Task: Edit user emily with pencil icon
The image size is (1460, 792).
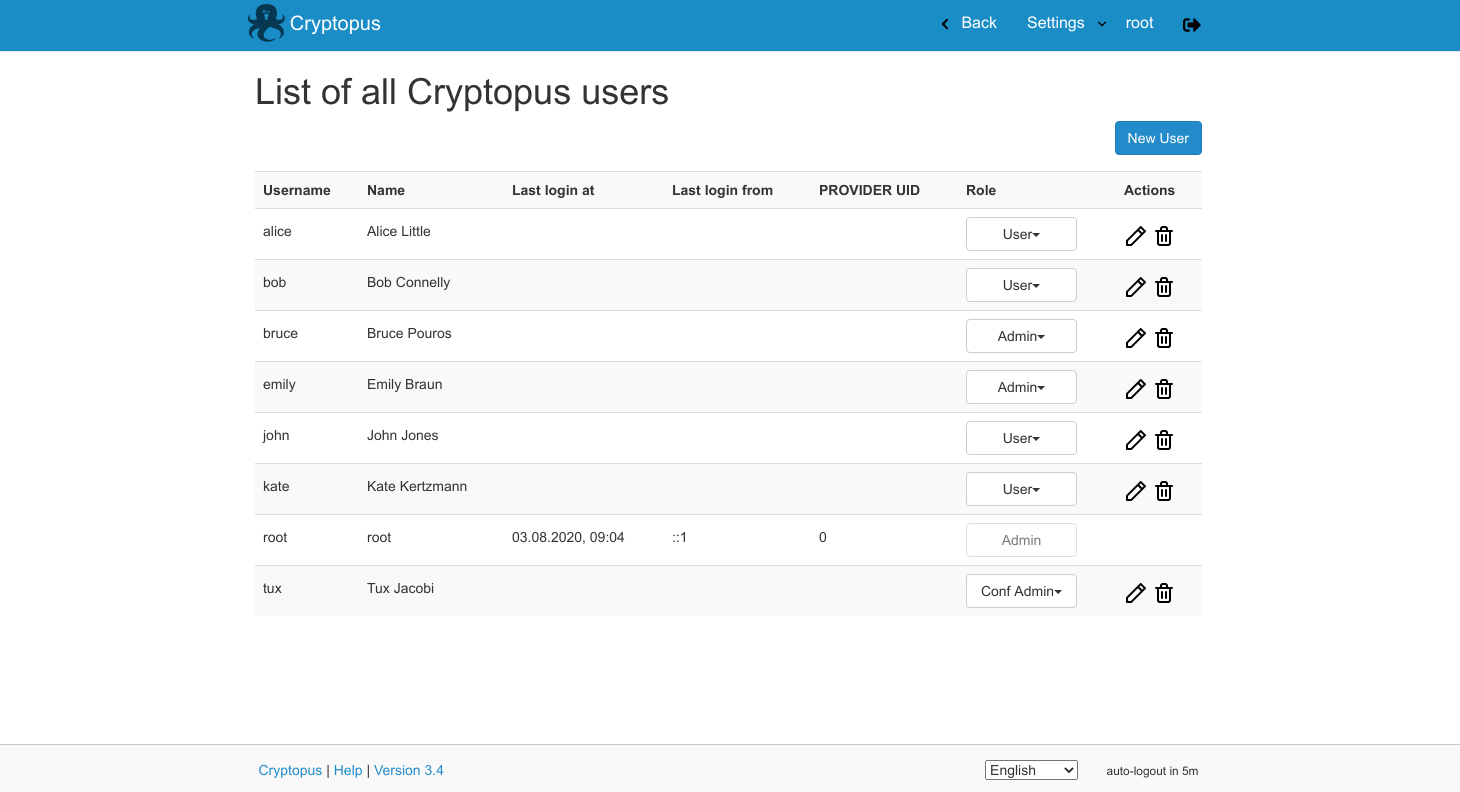Action: click(1135, 389)
